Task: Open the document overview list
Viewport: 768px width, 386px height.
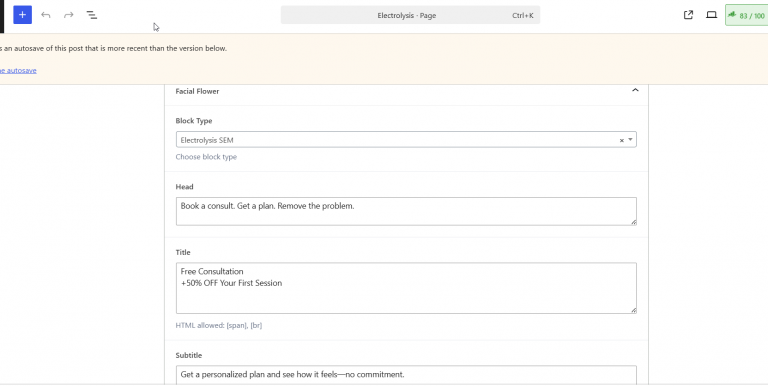Action: [x=92, y=15]
